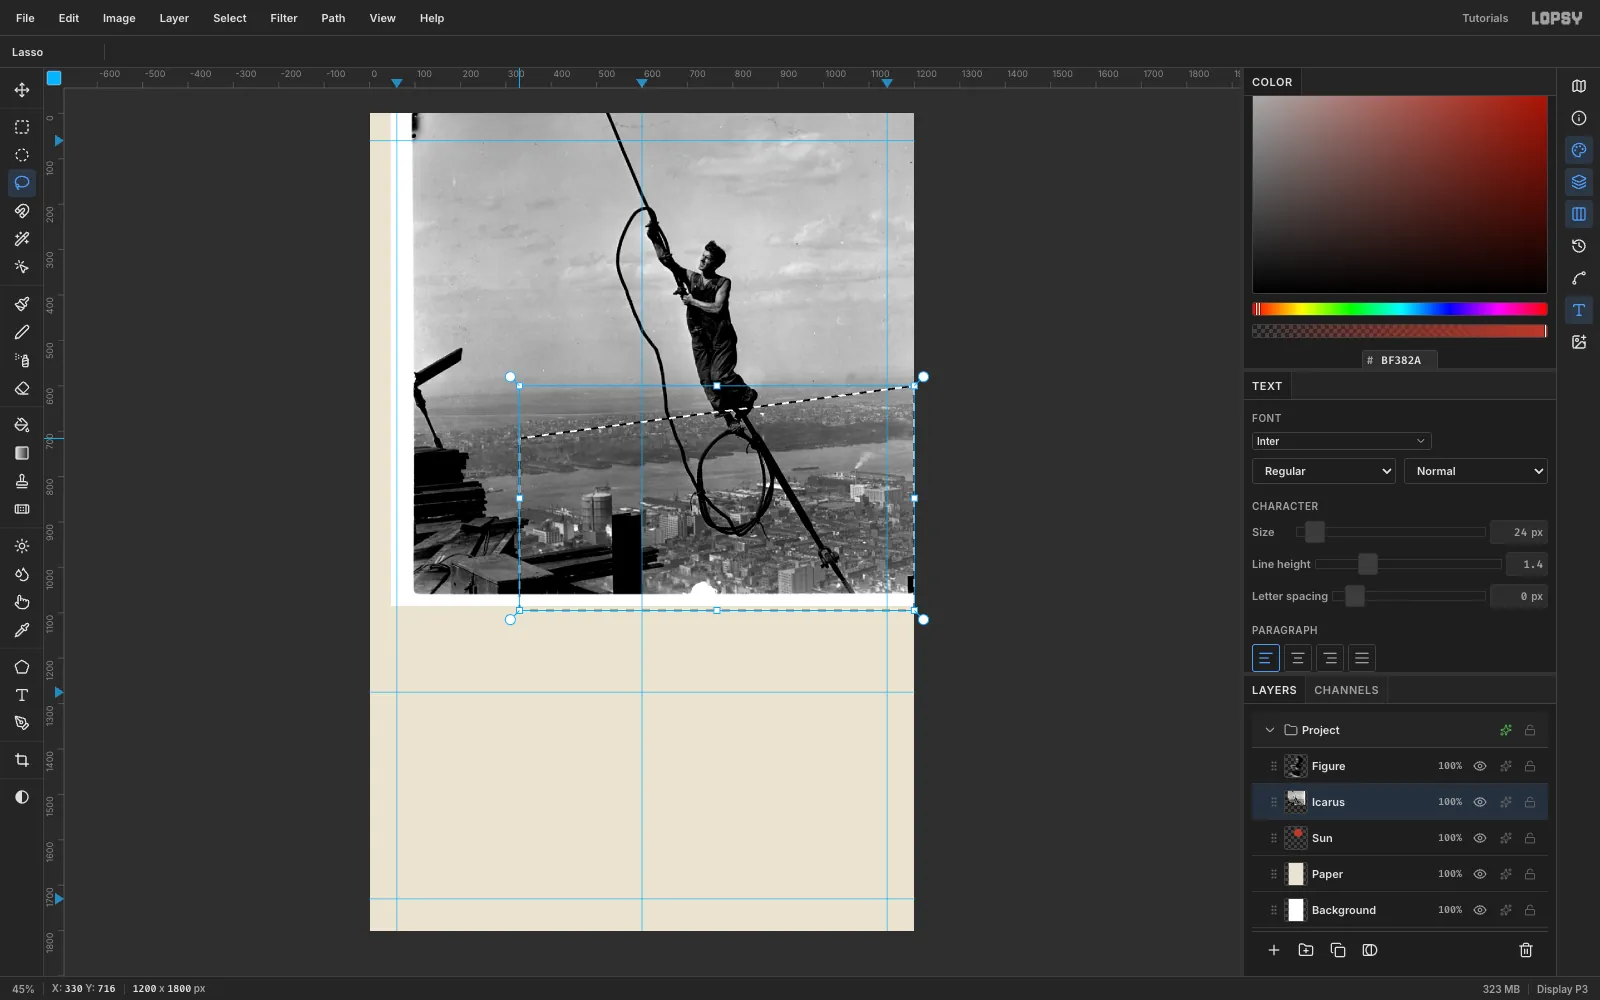Open the Layers panel sidebar icon
Viewport: 1600px width, 1000px height.
tap(1579, 182)
